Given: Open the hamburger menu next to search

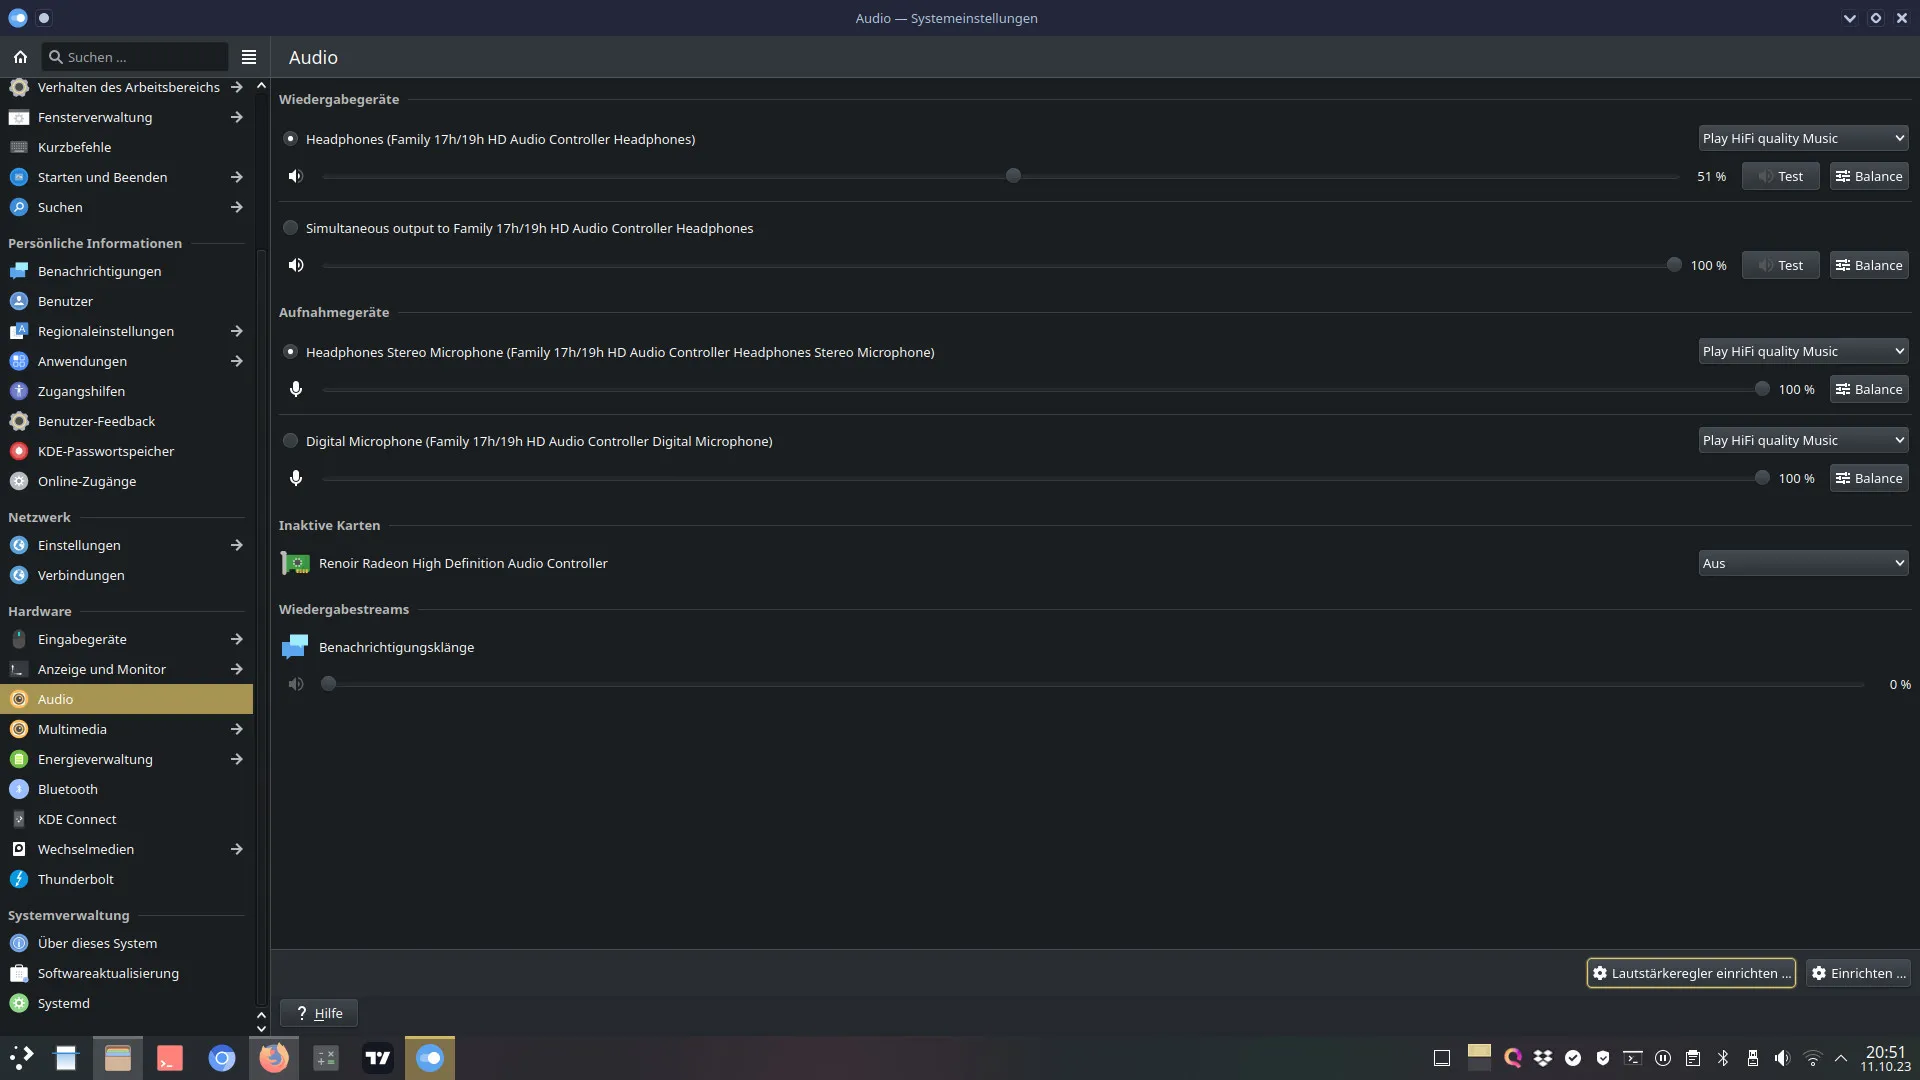Looking at the screenshot, I should click(249, 57).
